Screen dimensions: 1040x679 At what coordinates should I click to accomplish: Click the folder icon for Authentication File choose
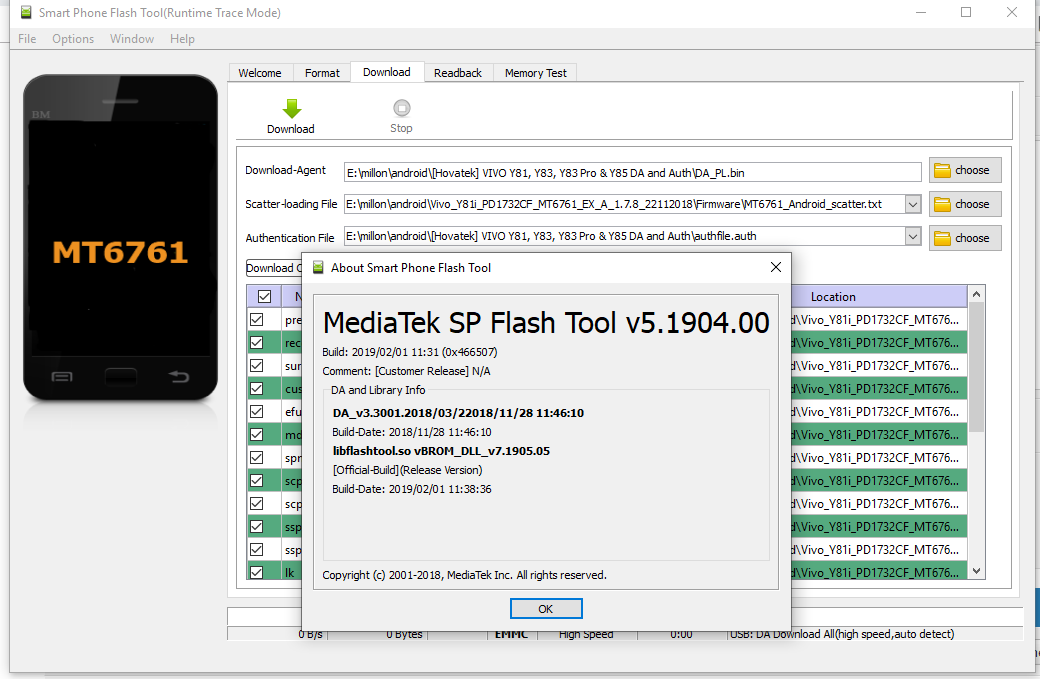click(942, 238)
